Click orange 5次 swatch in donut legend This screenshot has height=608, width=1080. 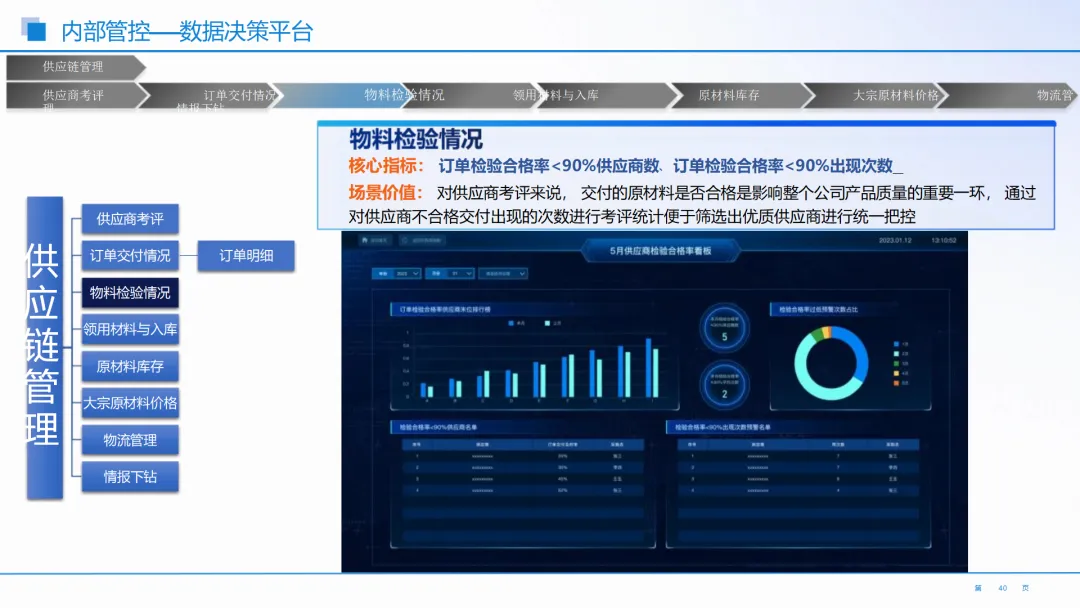tap(896, 383)
